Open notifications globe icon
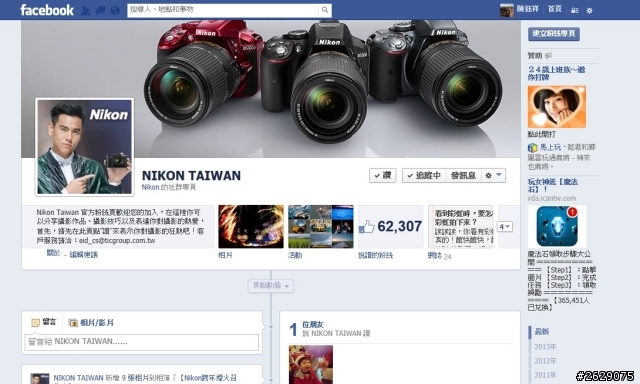The image size is (640, 384). coord(116,10)
